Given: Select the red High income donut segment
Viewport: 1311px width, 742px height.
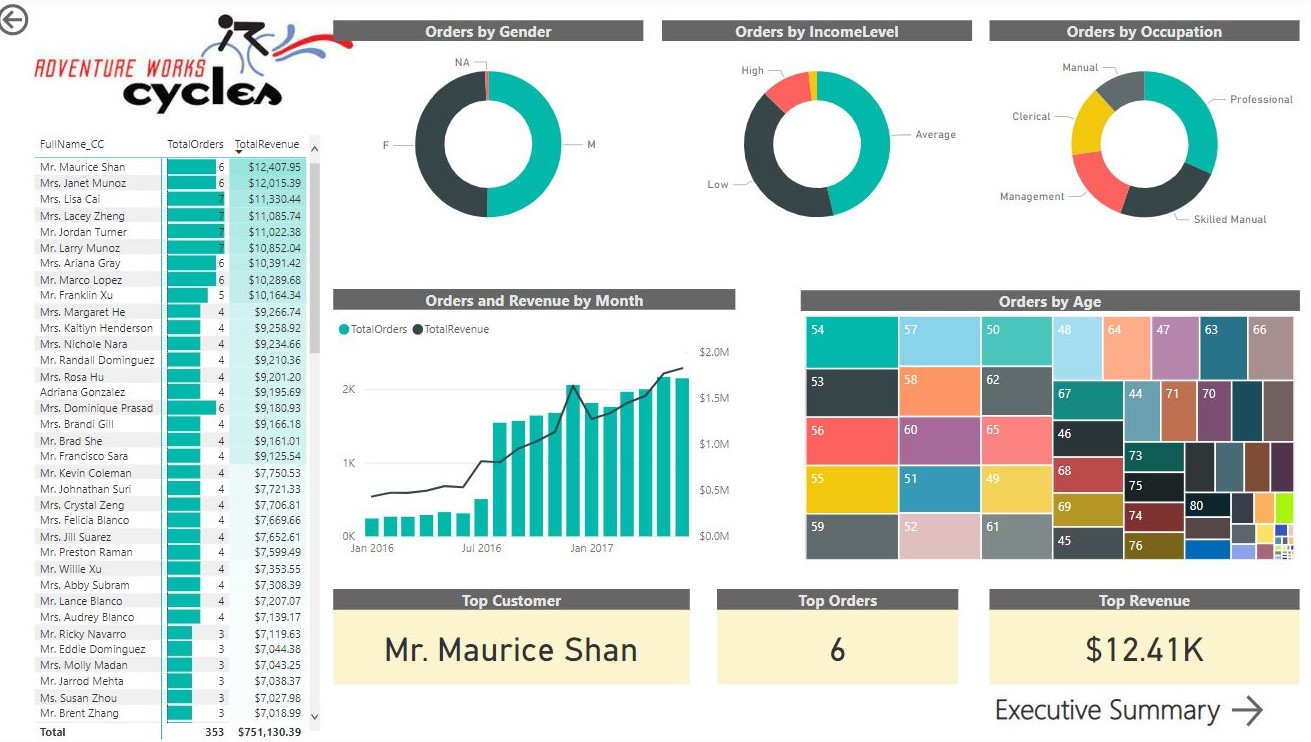Looking at the screenshot, I should pos(786,91).
